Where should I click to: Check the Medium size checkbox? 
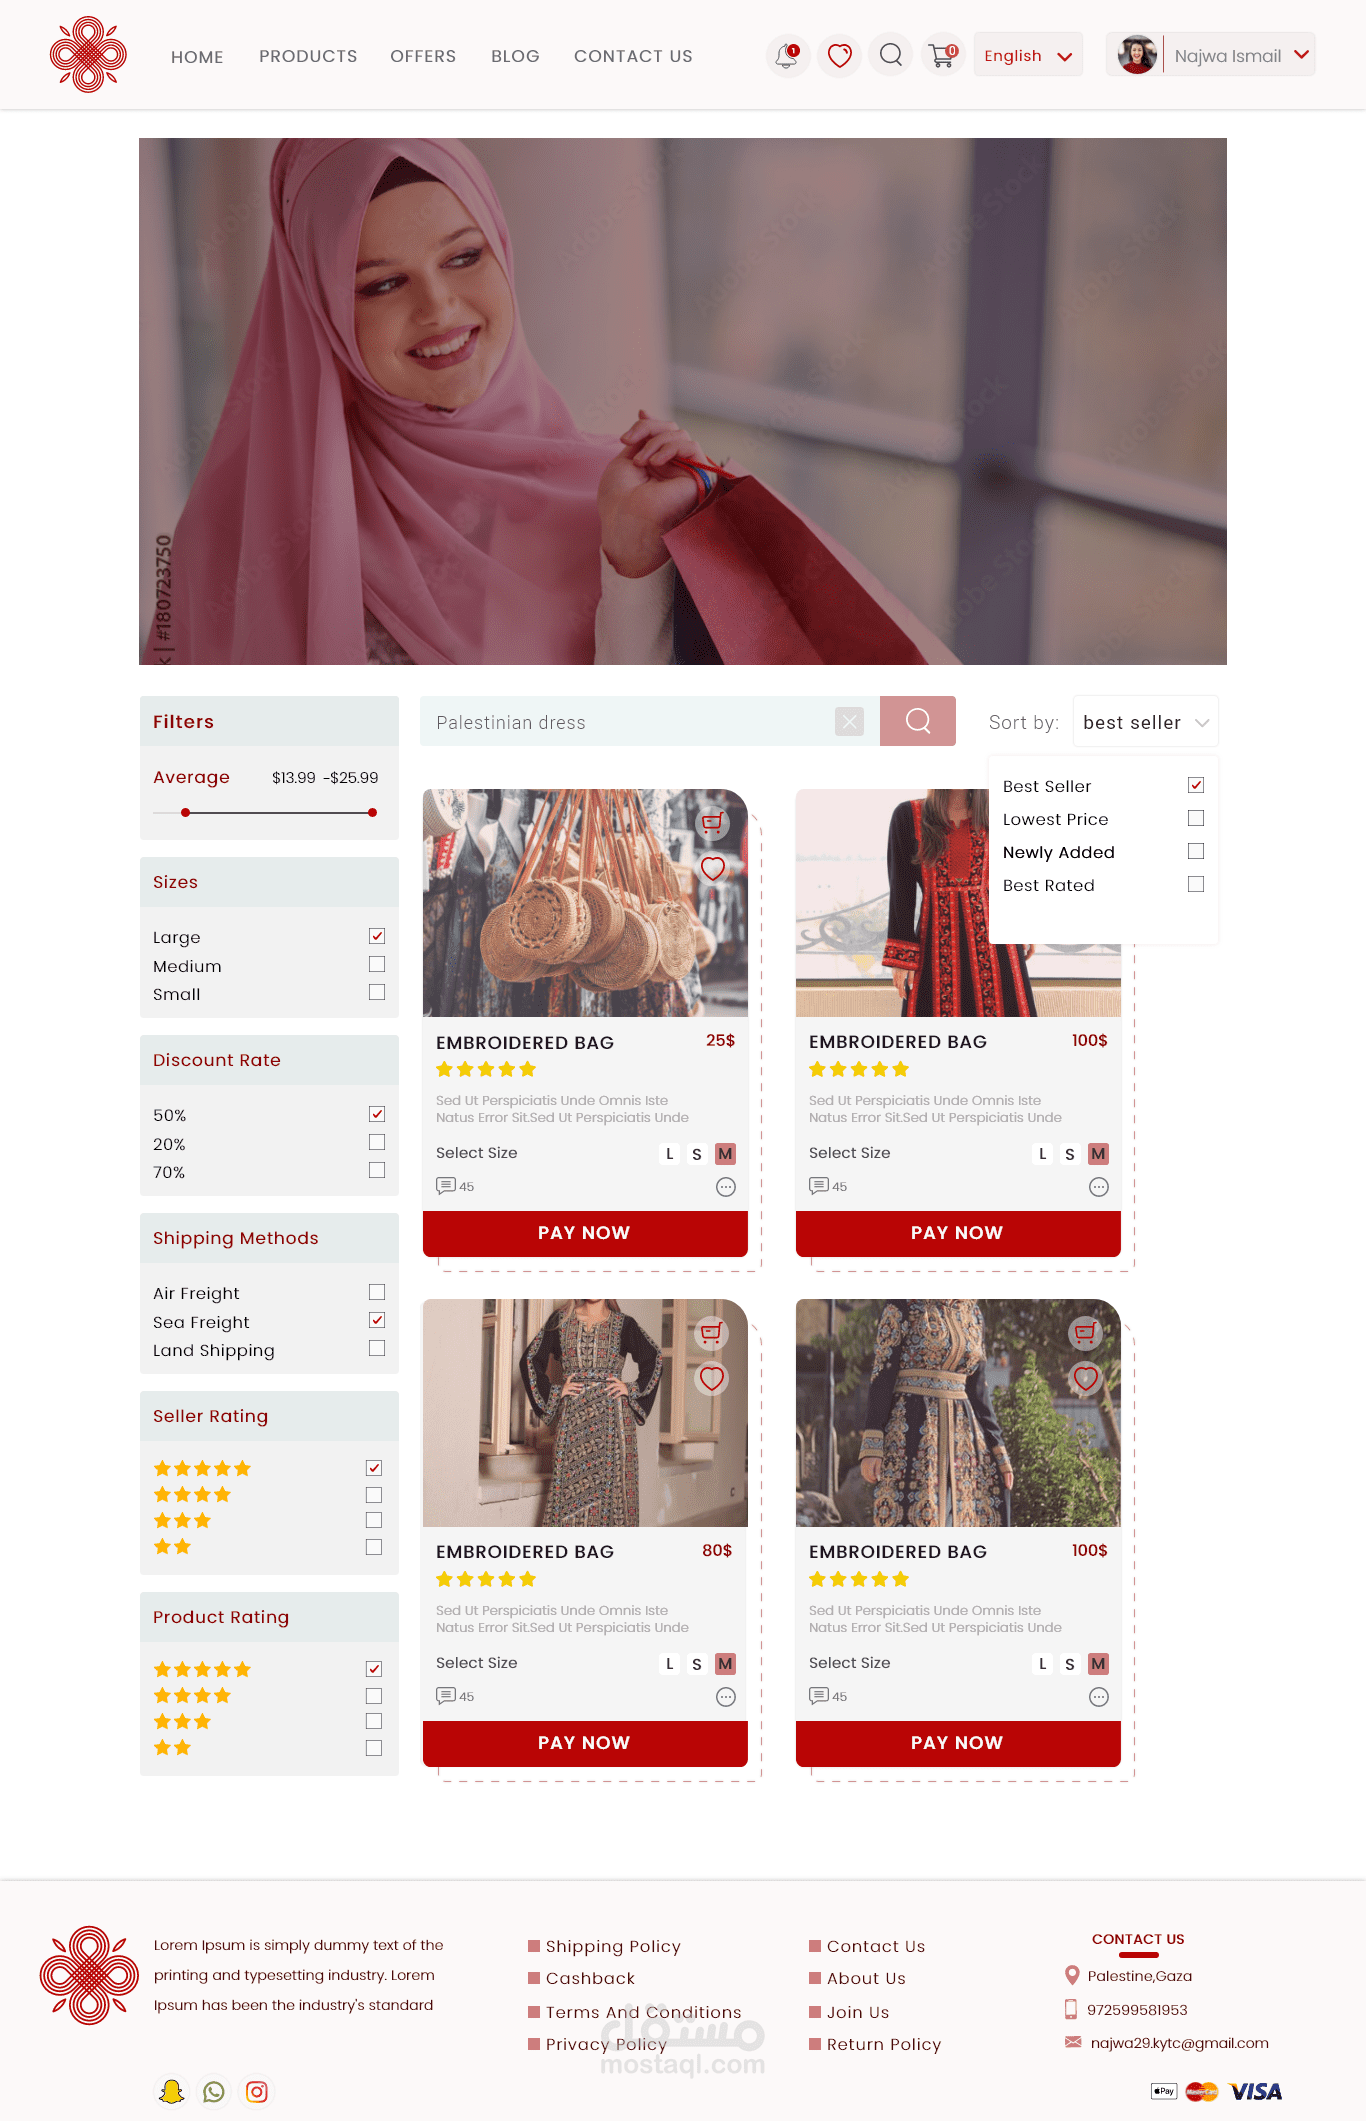coord(377,964)
